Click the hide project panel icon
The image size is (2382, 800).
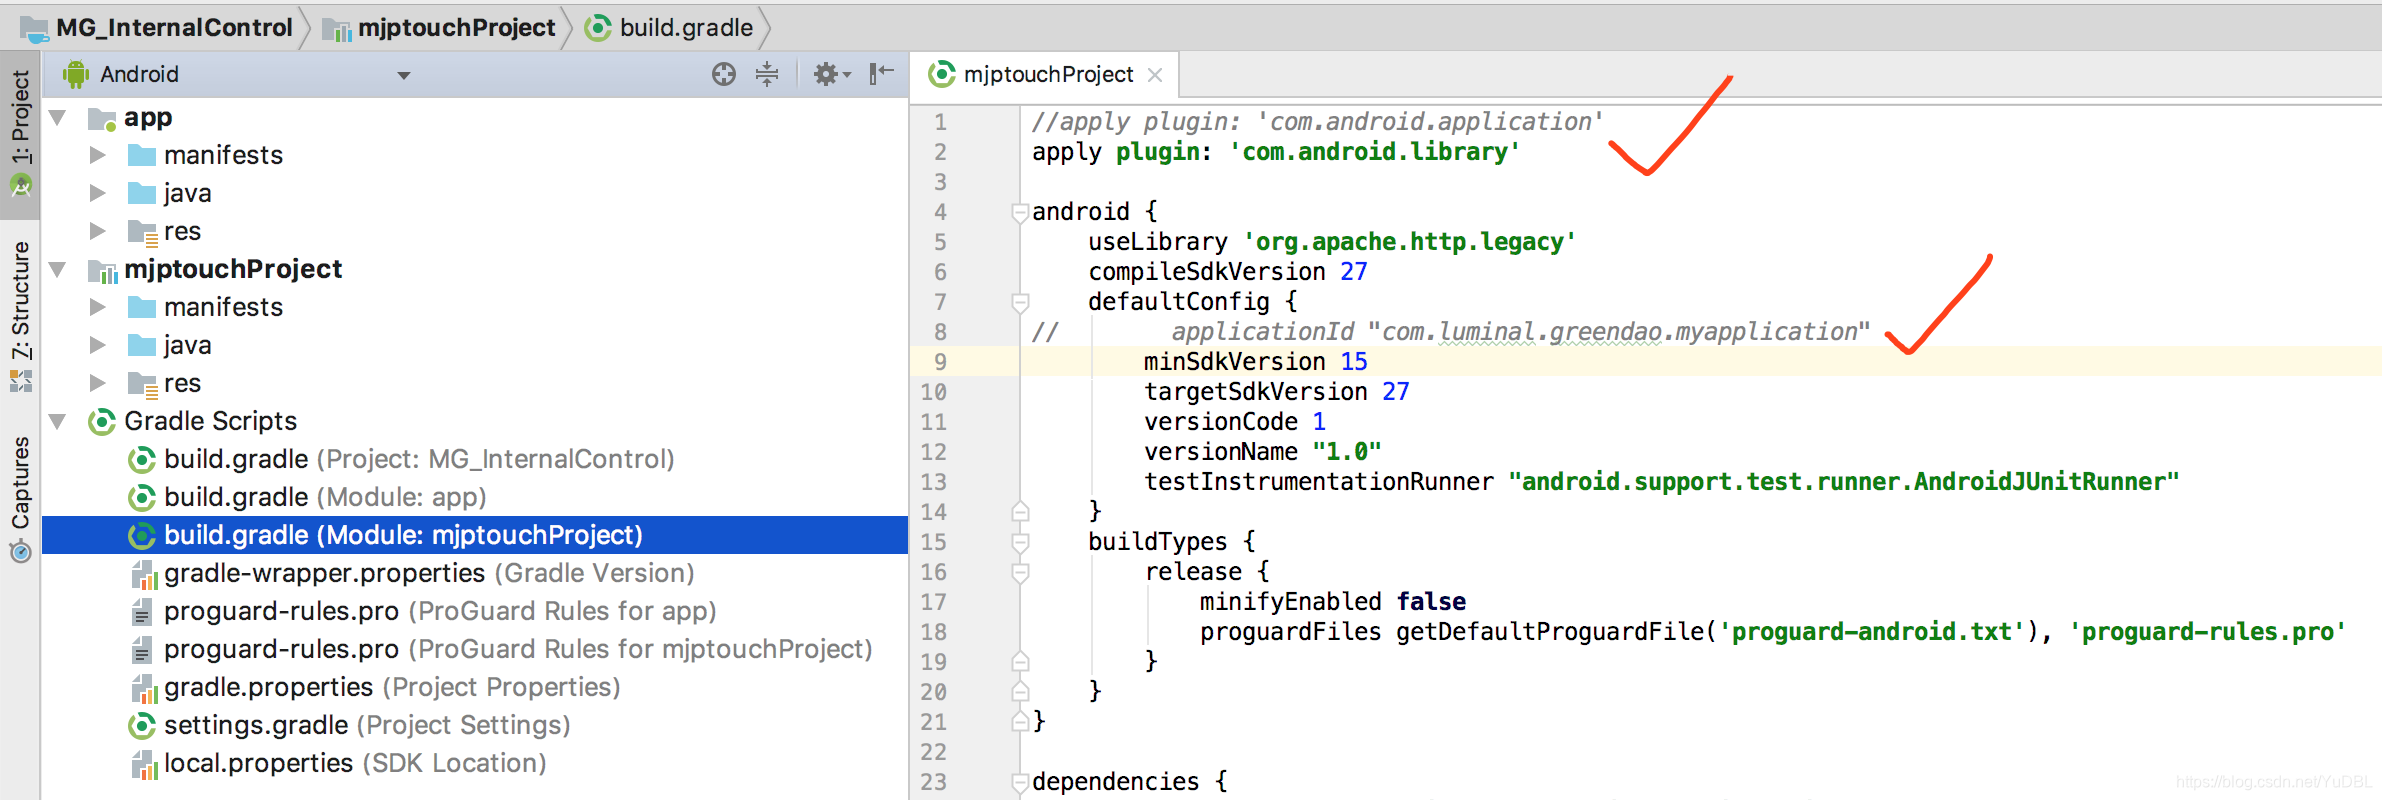click(x=881, y=74)
